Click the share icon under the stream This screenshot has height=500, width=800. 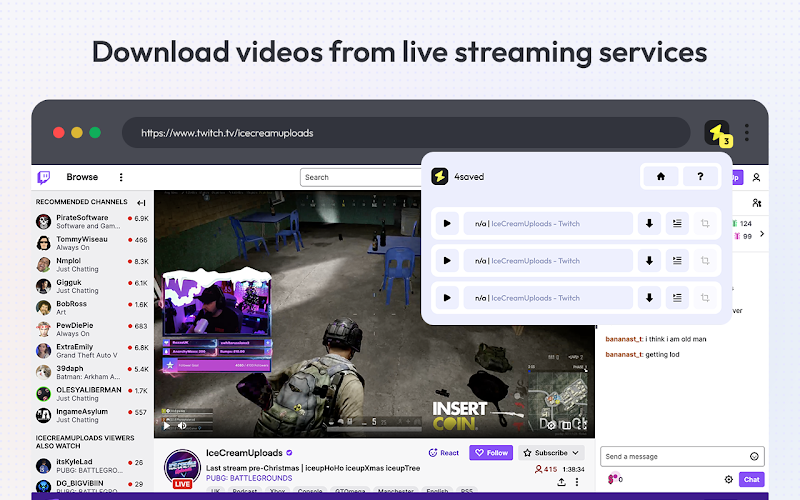[561, 482]
